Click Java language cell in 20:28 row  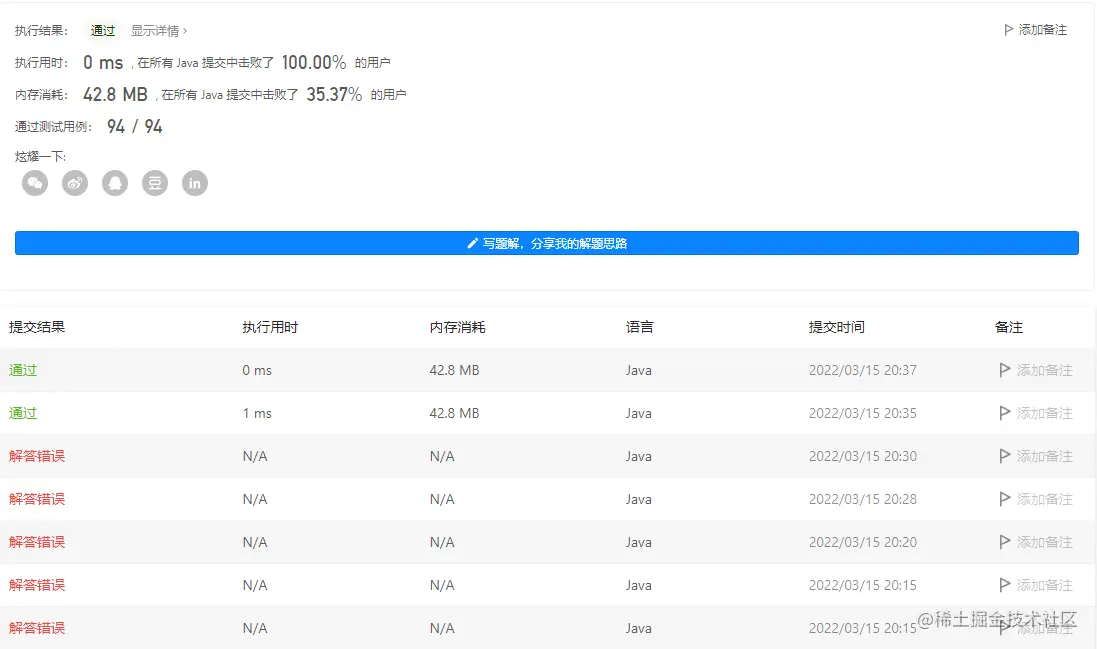(x=639, y=499)
